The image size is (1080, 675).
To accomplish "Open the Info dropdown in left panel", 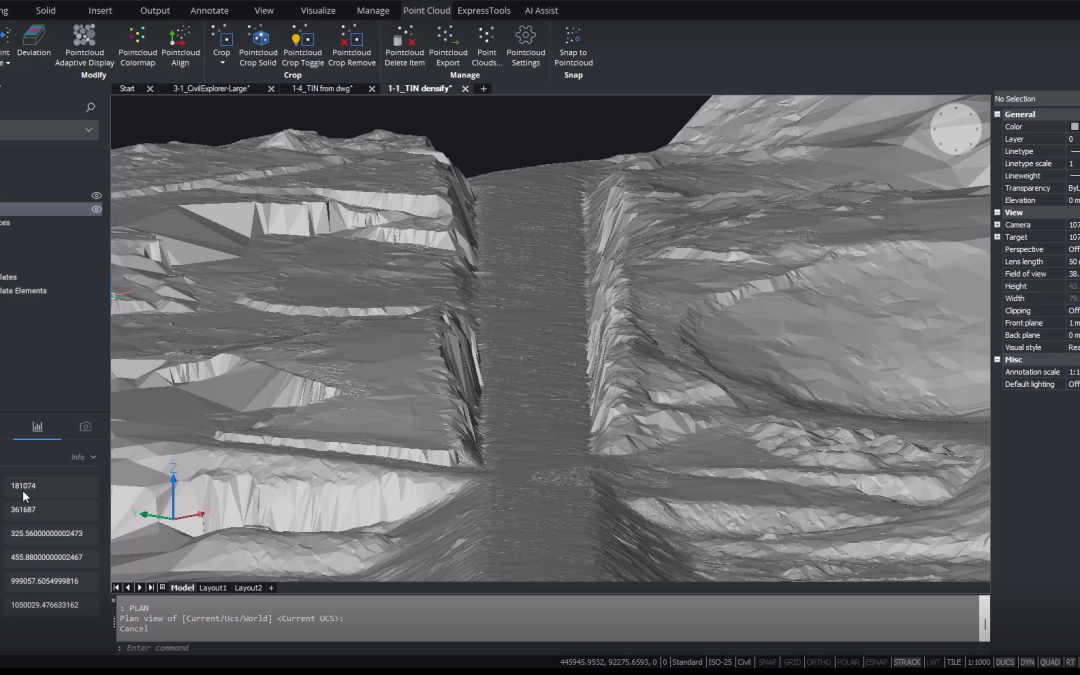I will tap(84, 457).
